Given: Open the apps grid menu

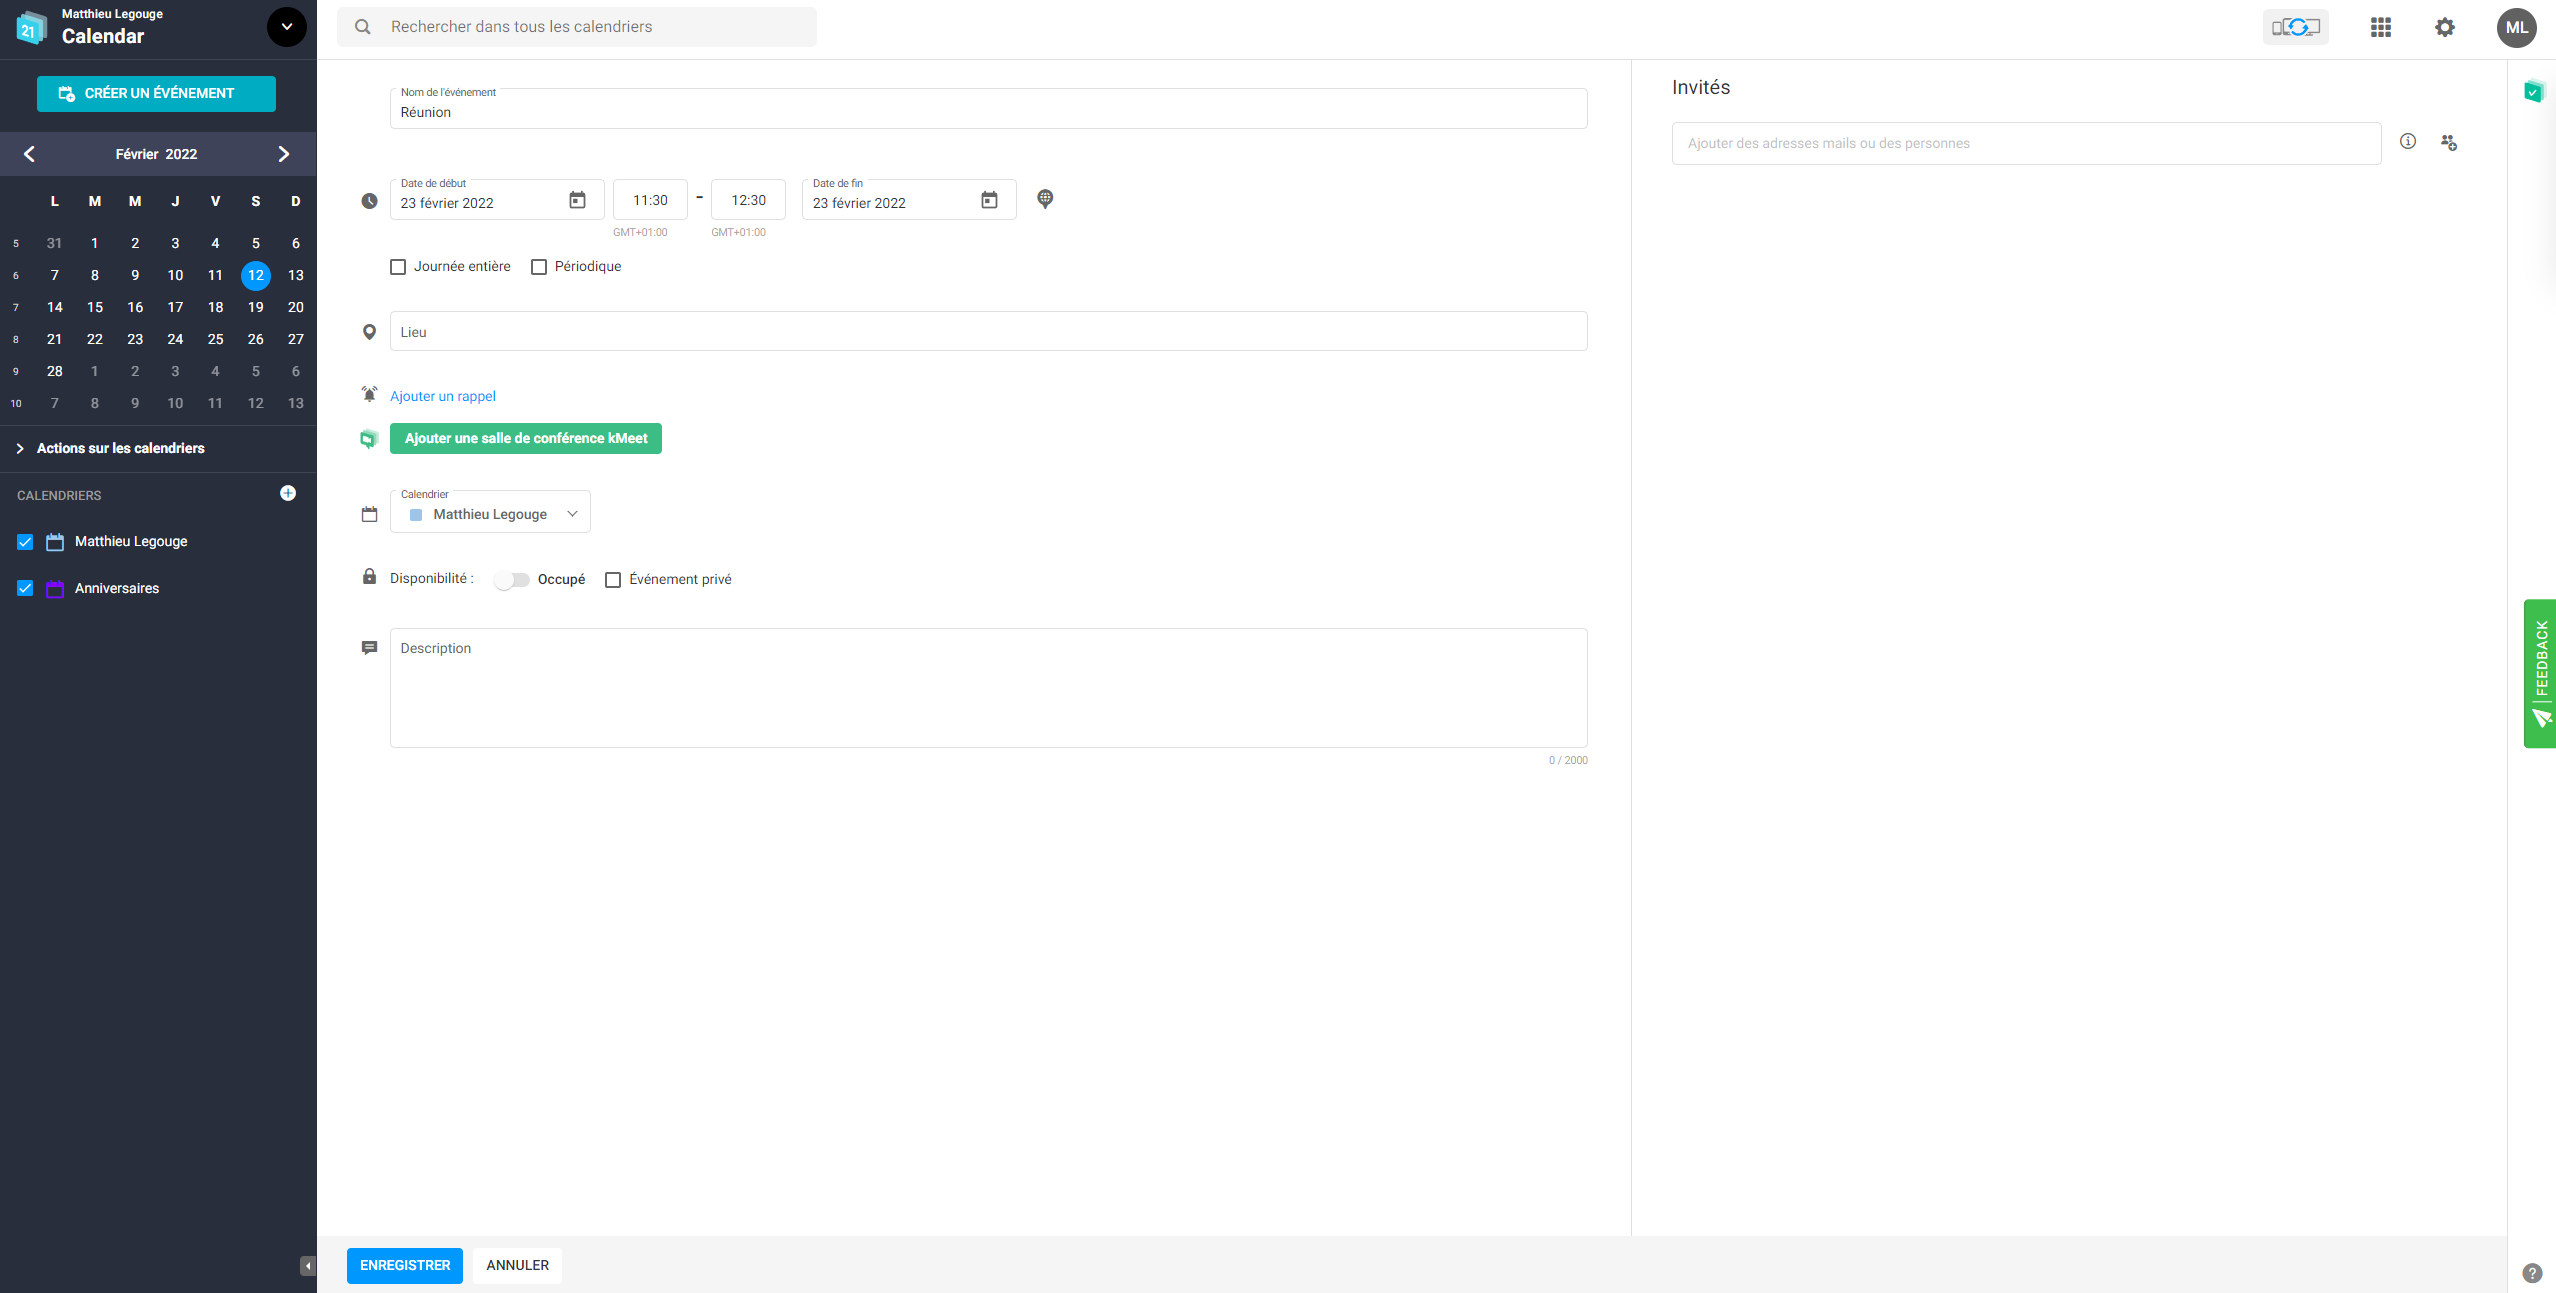Looking at the screenshot, I should (2380, 27).
